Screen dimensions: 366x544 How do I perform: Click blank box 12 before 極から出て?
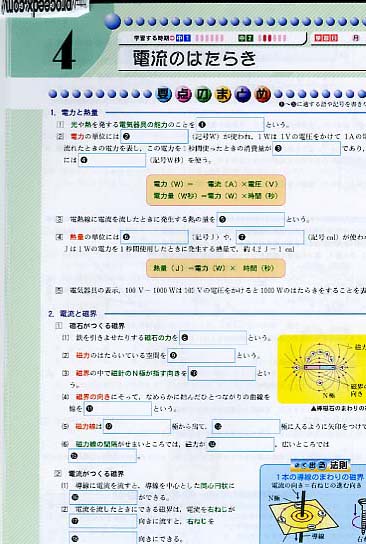pyautogui.click(x=137, y=426)
